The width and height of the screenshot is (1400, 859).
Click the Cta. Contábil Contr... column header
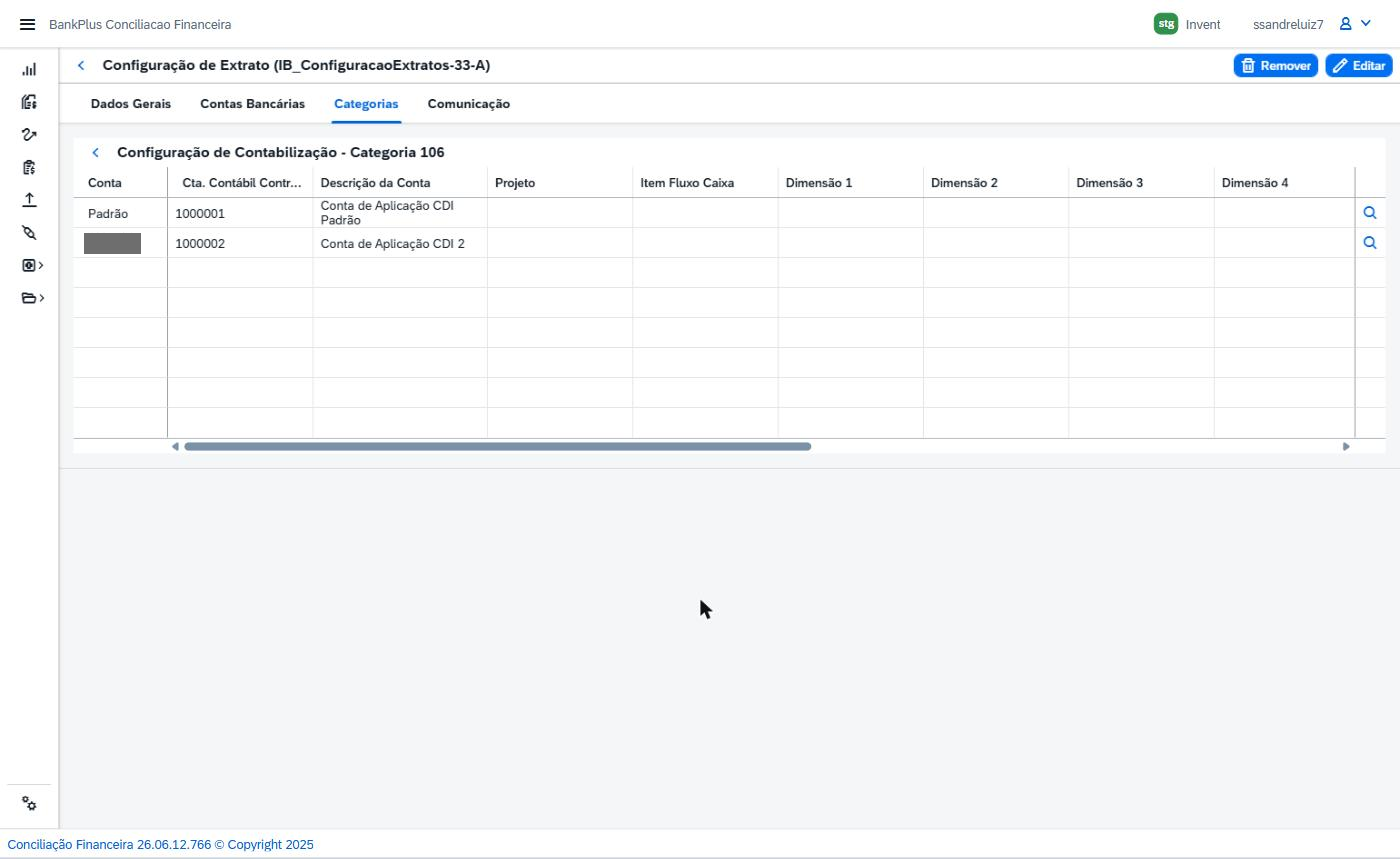pyautogui.click(x=241, y=183)
